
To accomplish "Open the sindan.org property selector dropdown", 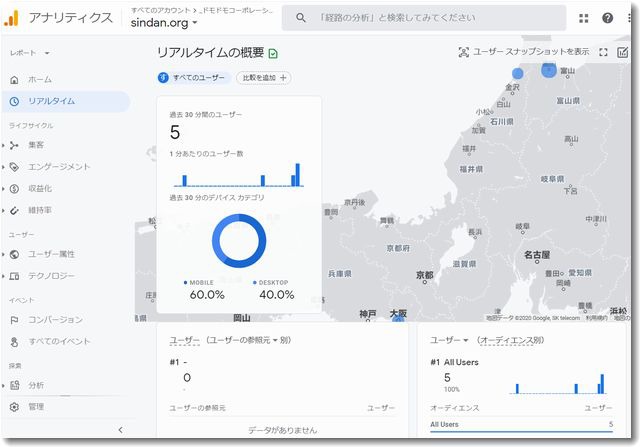I will point(164,22).
